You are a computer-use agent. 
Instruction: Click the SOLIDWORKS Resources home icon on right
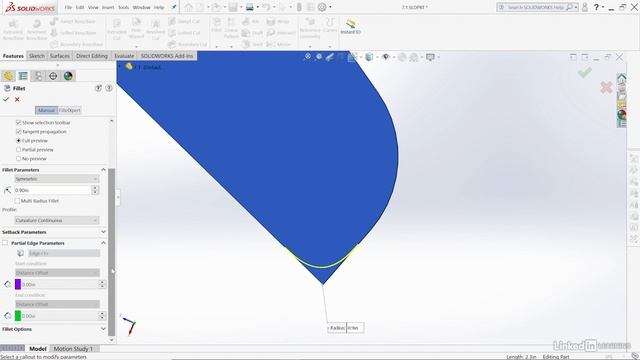pyautogui.click(x=622, y=78)
